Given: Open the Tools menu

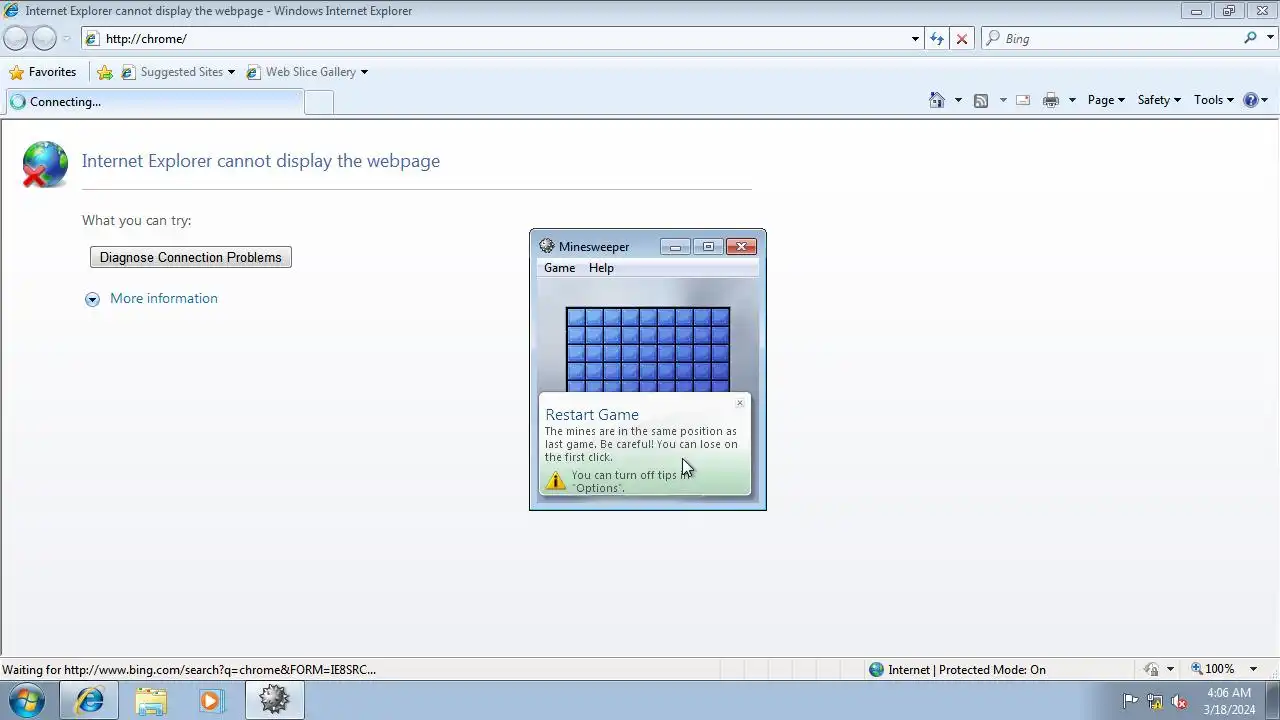Looking at the screenshot, I should 1214,100.
